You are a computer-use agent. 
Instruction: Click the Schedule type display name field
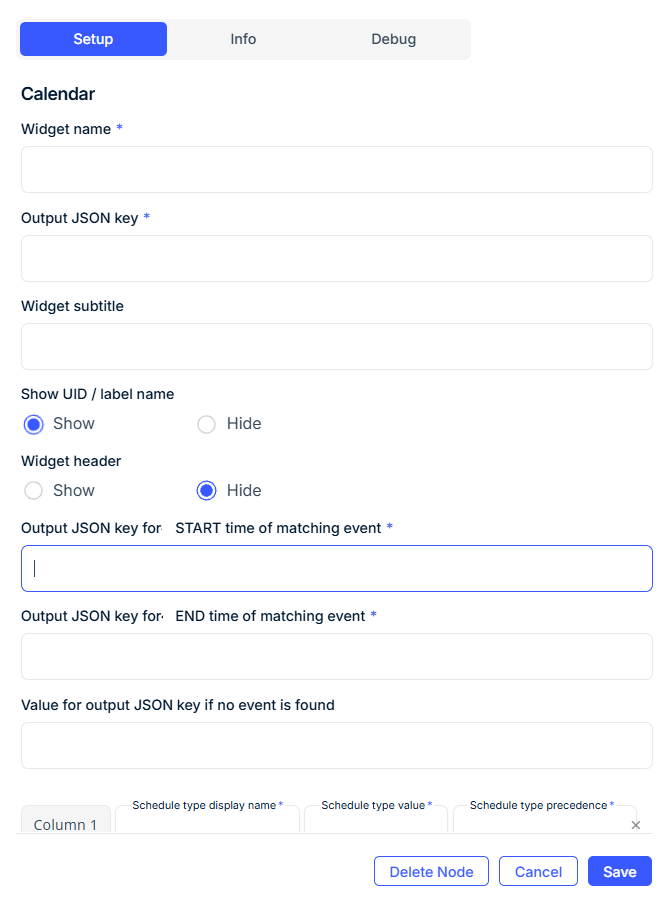(207, 822)
